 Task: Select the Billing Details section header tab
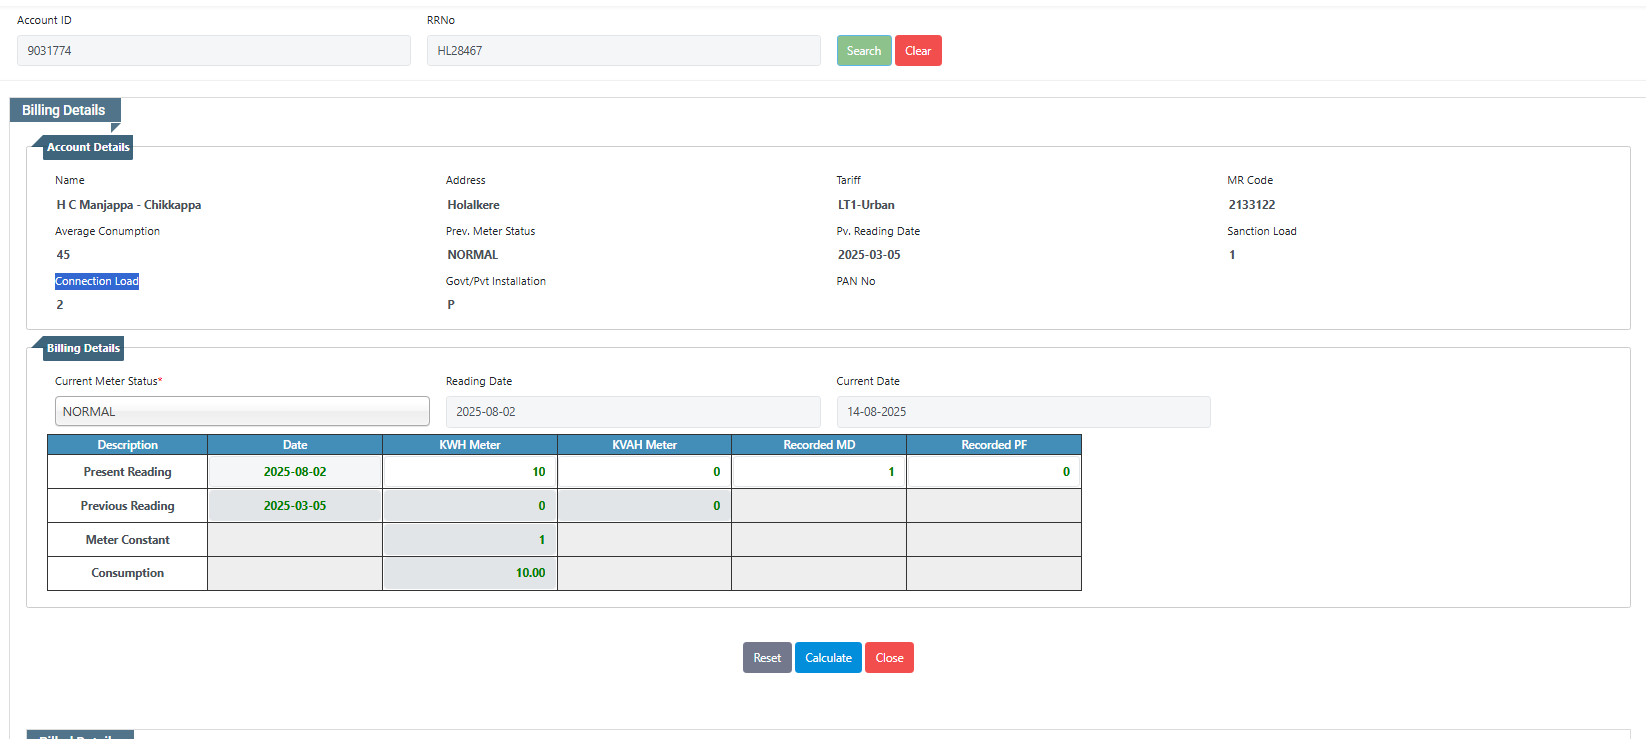[64, 110]
